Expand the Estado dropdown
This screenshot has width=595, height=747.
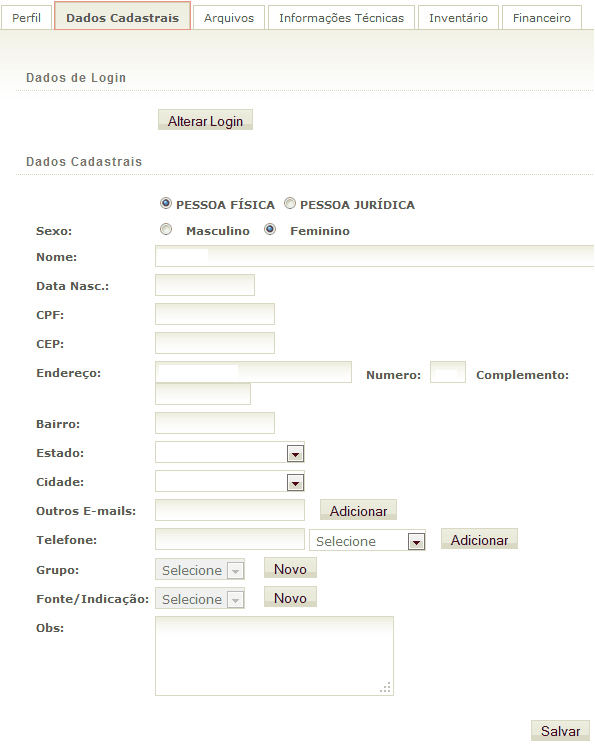pos(230,452)
